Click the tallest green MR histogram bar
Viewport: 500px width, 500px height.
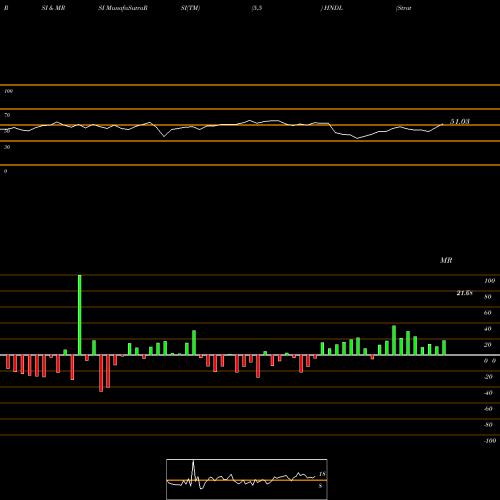[x=79, y=315]
